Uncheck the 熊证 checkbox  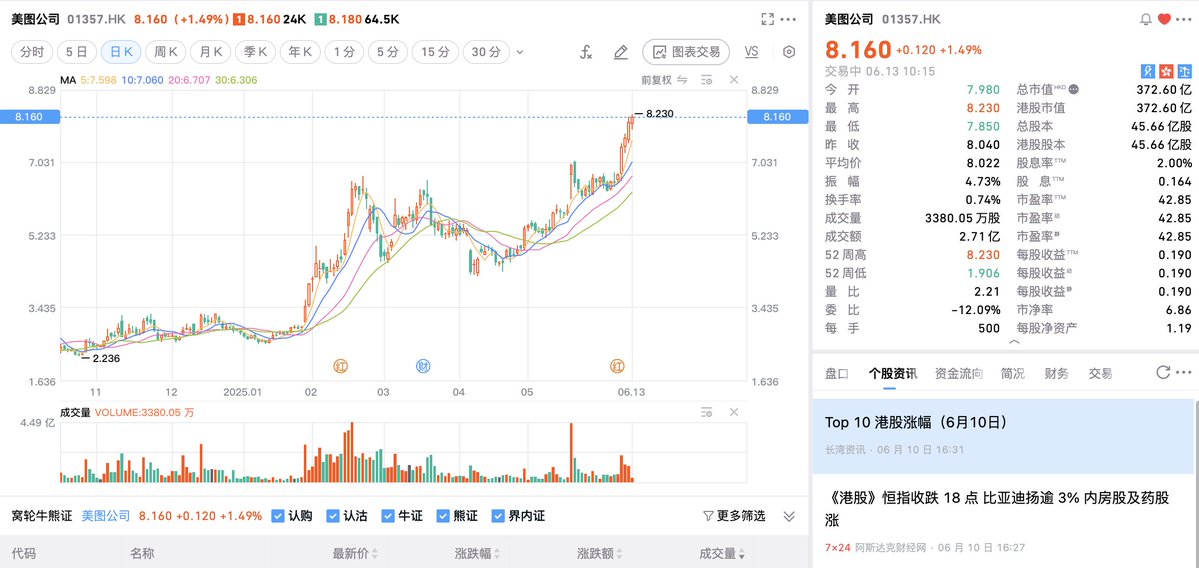click(x=443, y=516)
